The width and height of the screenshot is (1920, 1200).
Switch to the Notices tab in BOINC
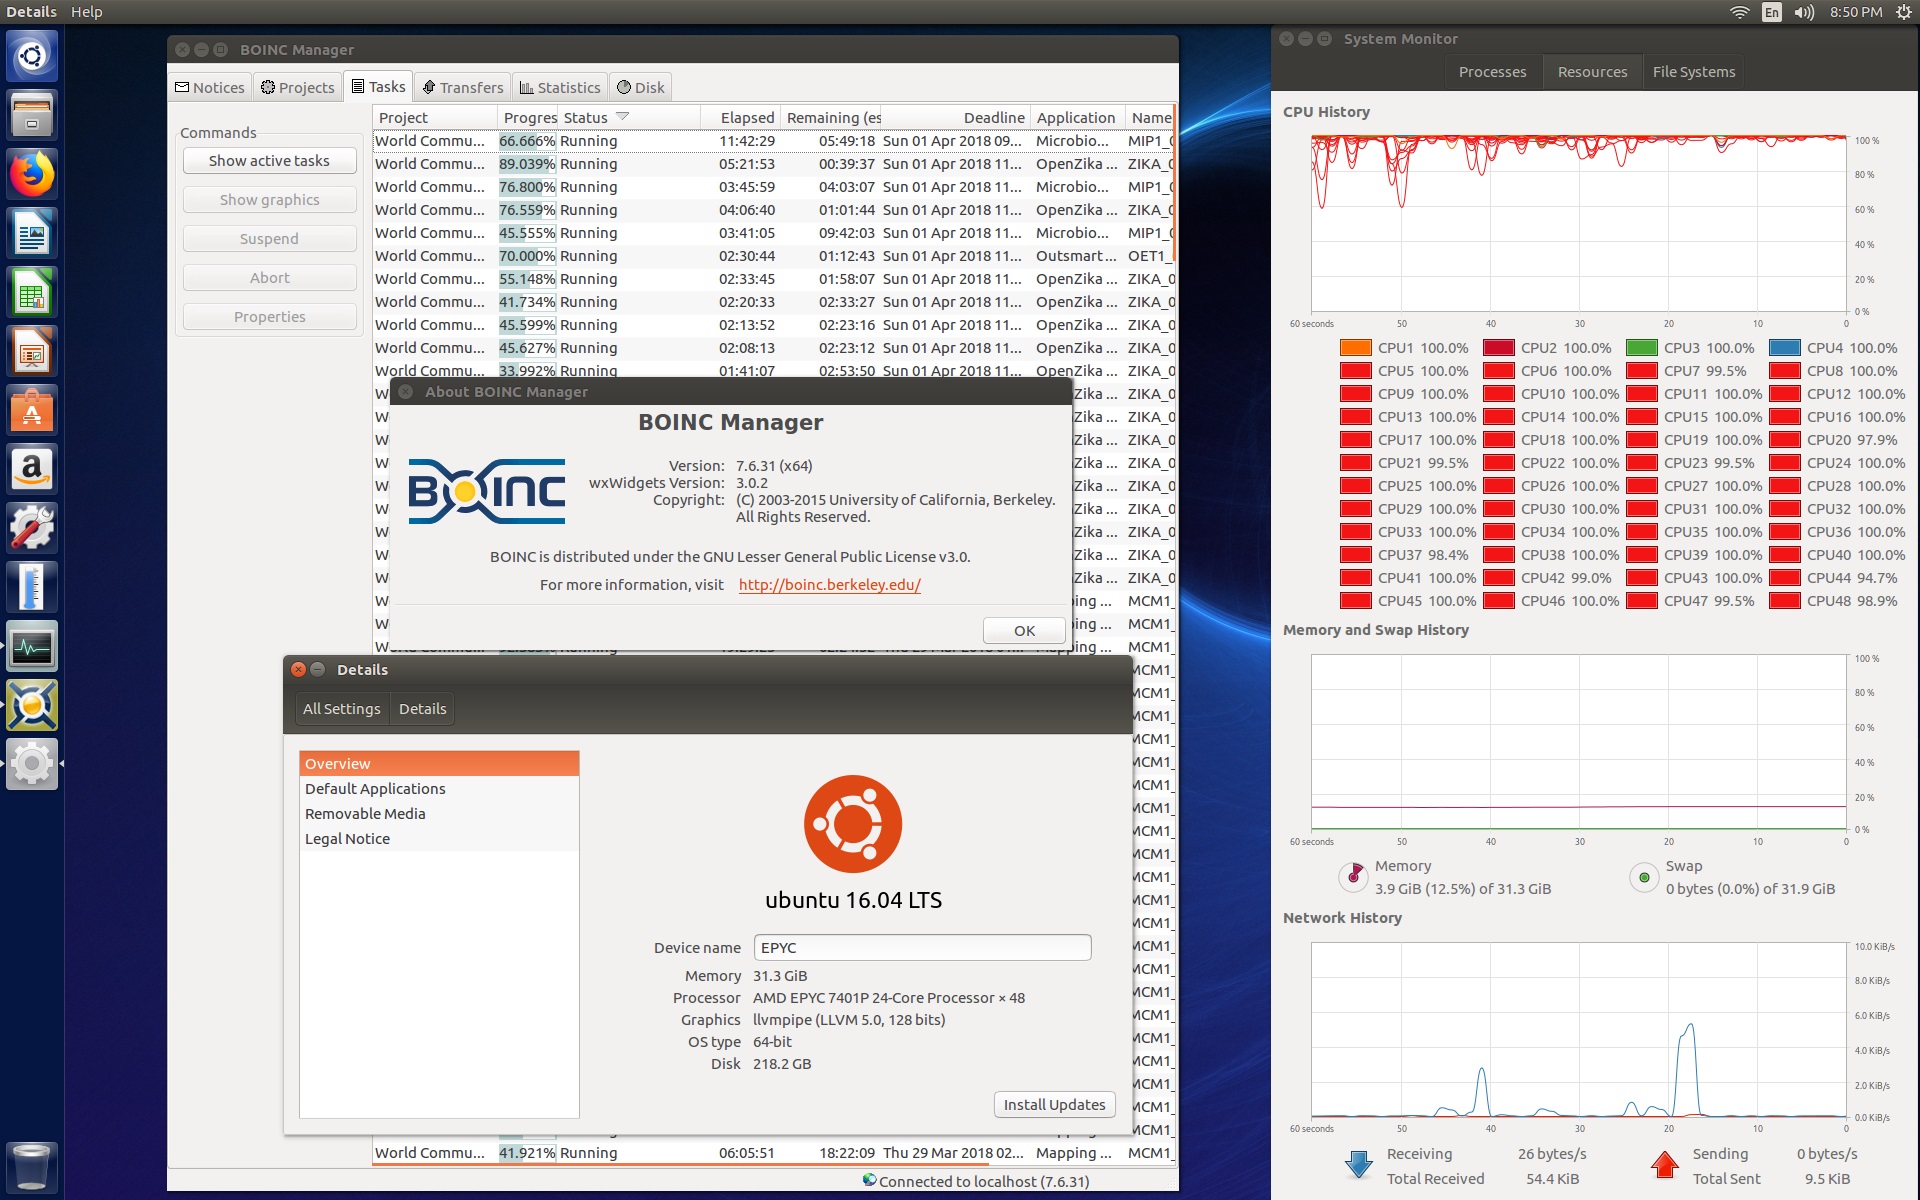coord(210,87)
